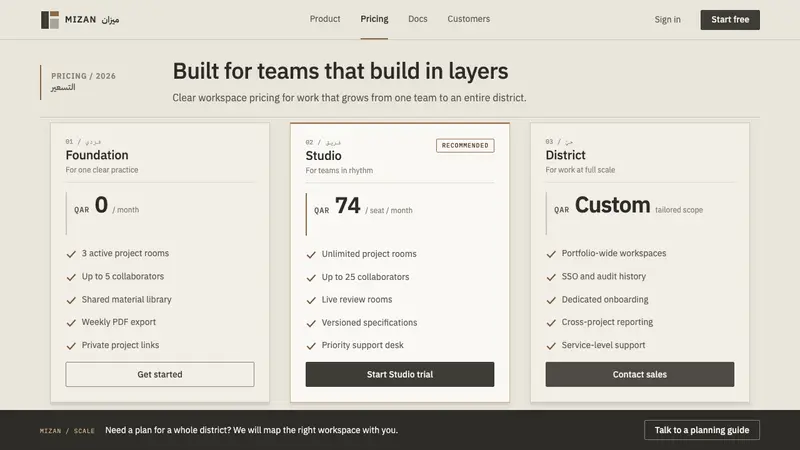Click the PRICING / 2026 label
The width and height of the screenshot is (800, 450).
[x=83, y=76]
